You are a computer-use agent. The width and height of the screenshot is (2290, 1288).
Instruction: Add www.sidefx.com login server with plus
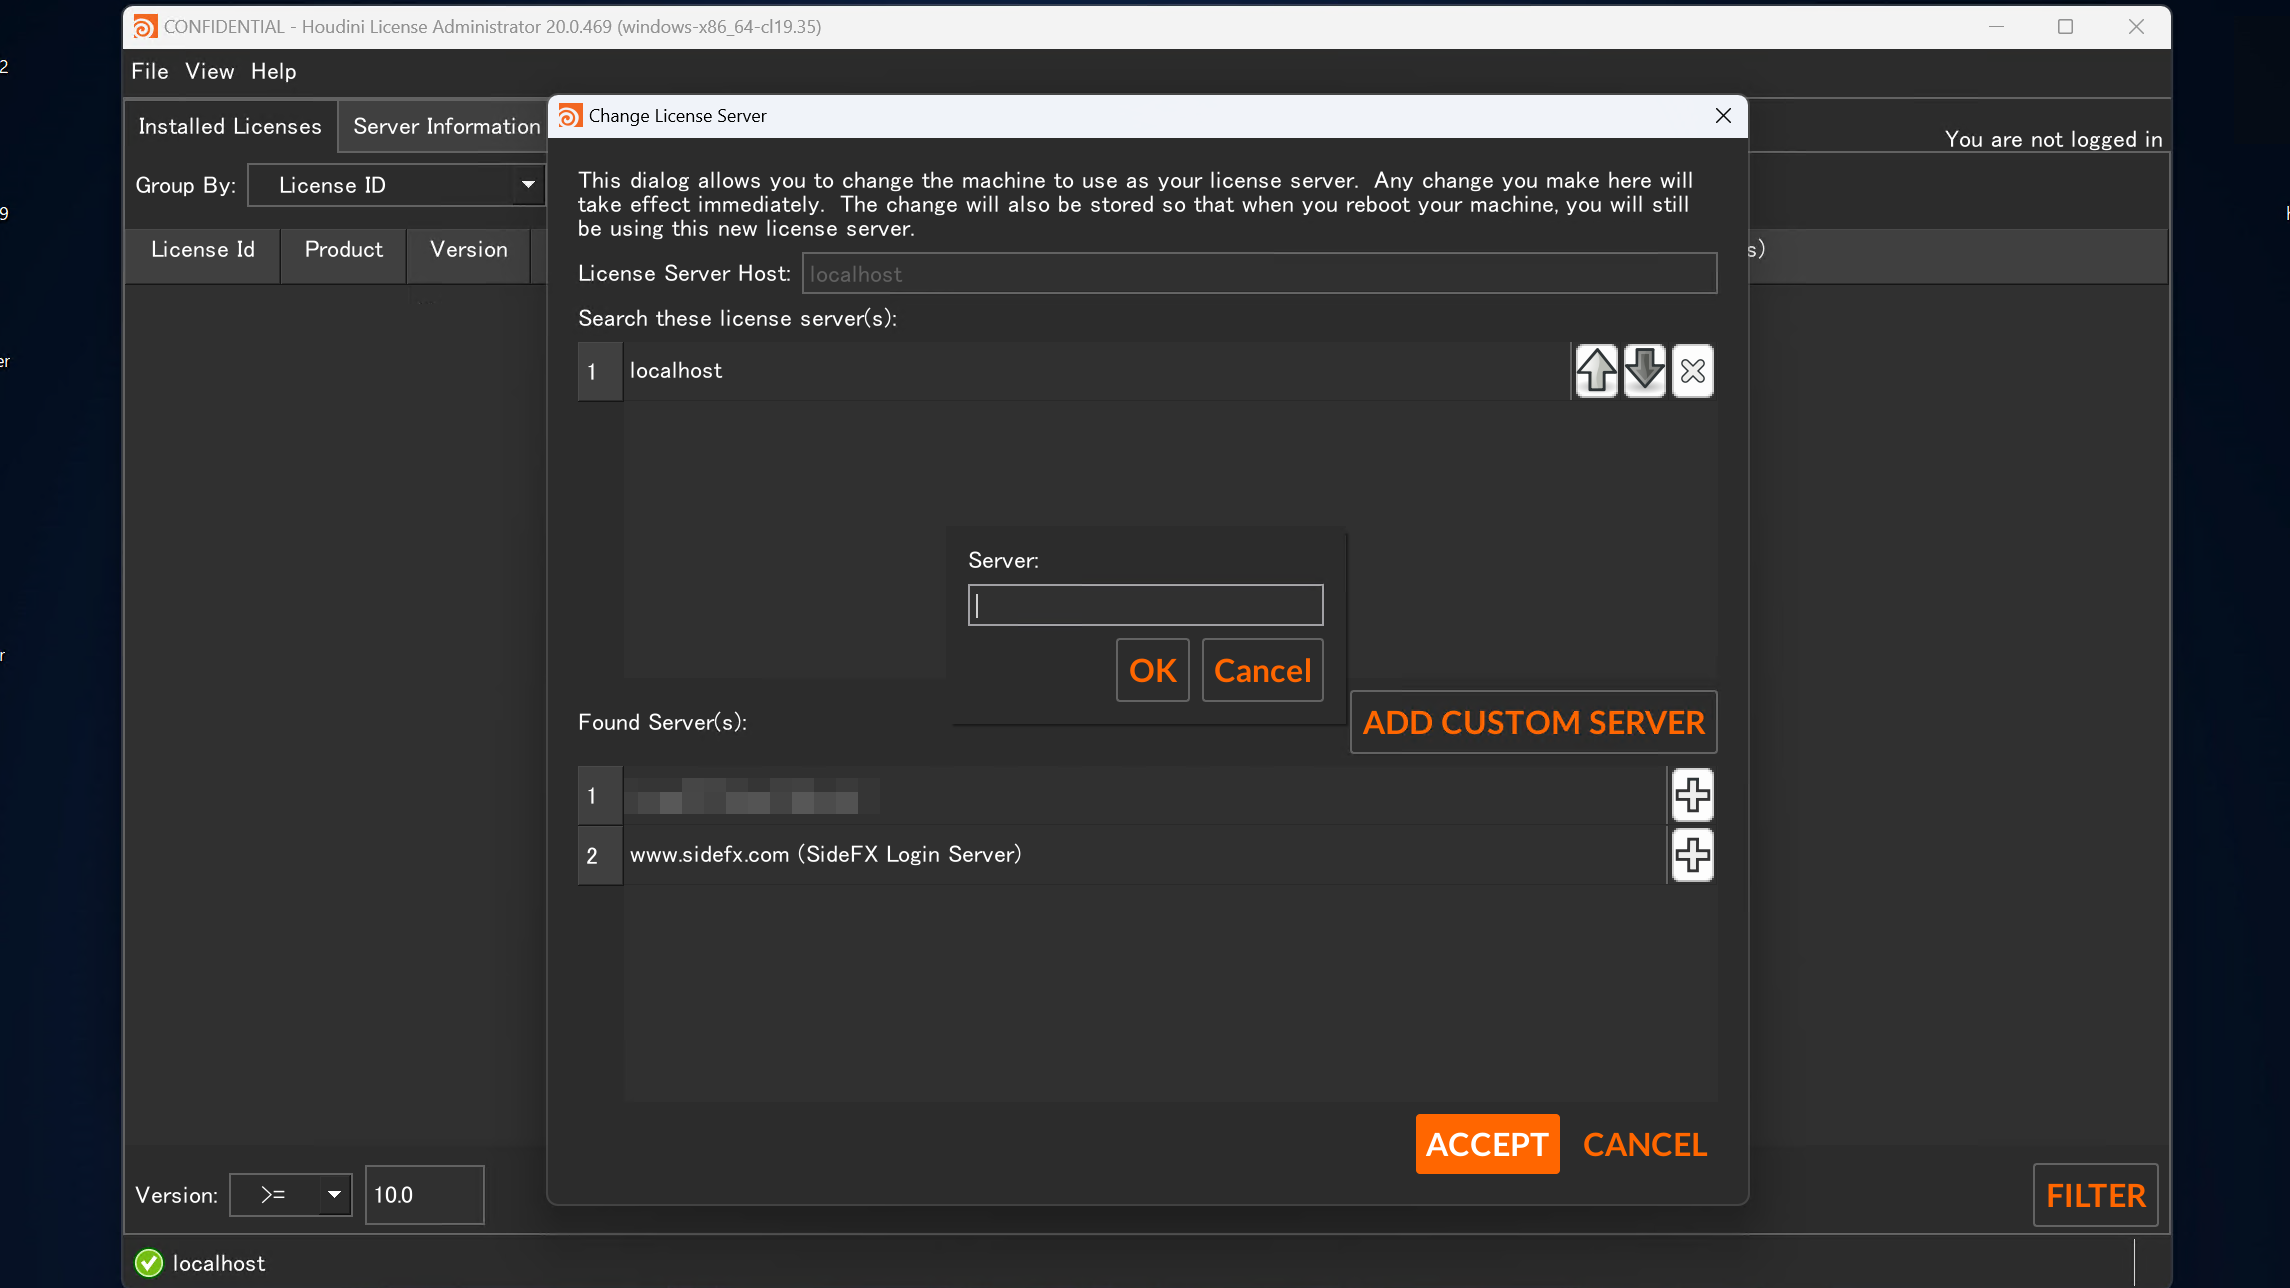(x=1692, y=855)
